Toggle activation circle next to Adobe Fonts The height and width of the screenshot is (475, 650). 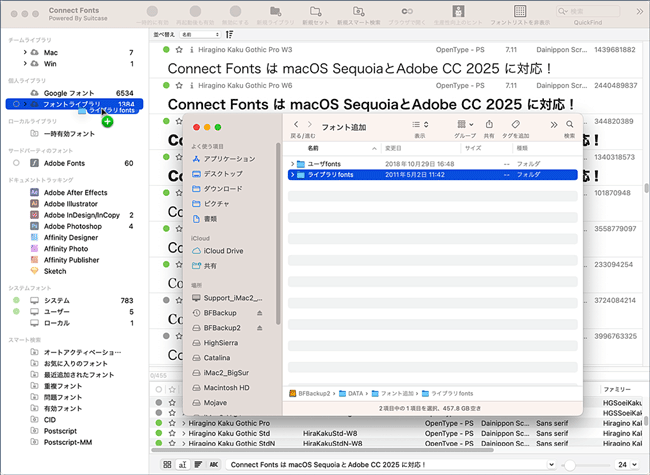tap(16, 163)
